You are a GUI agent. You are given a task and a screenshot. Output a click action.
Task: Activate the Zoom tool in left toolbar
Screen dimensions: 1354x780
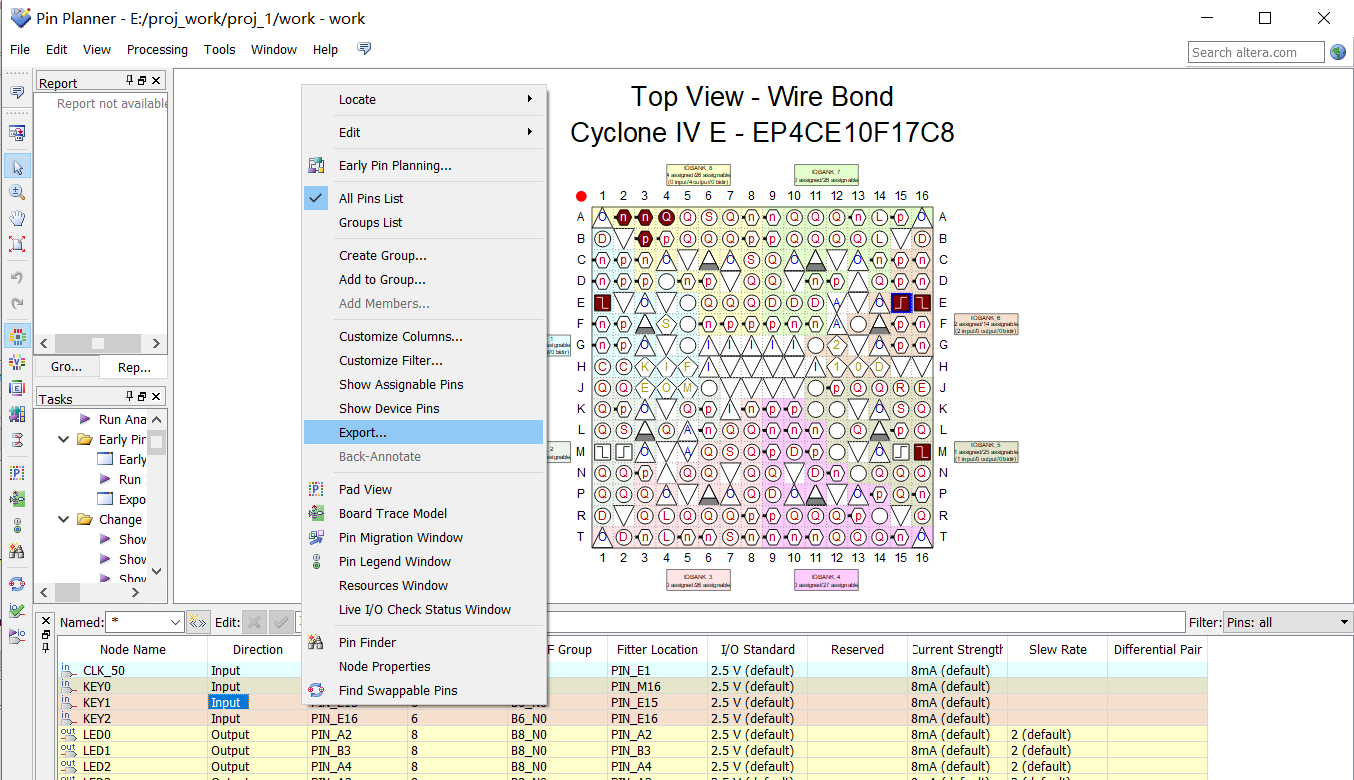point(17,192)
